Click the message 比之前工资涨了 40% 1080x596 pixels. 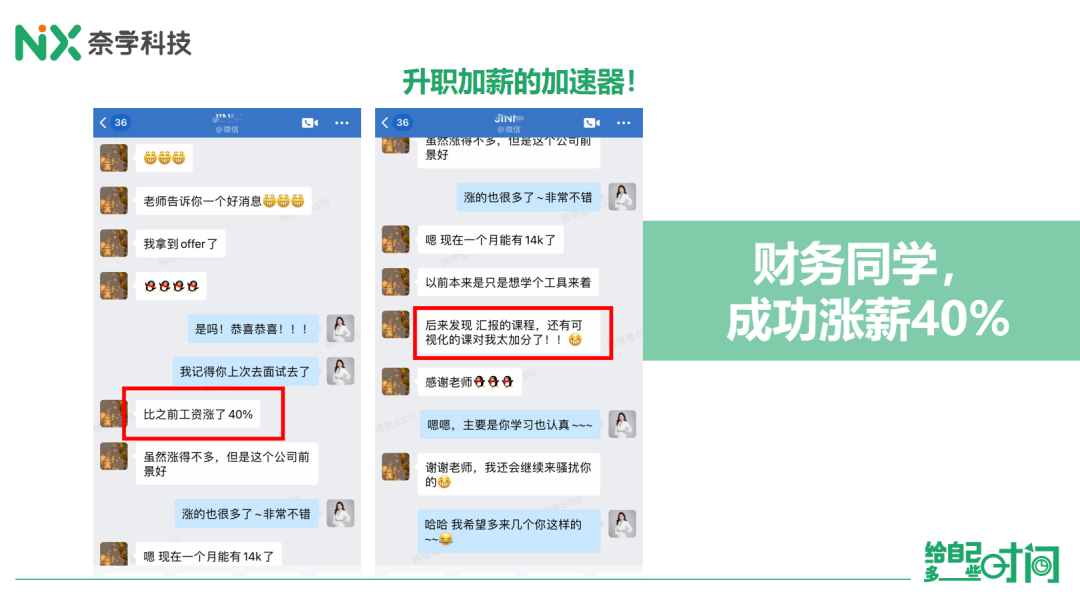pos(198,414)
